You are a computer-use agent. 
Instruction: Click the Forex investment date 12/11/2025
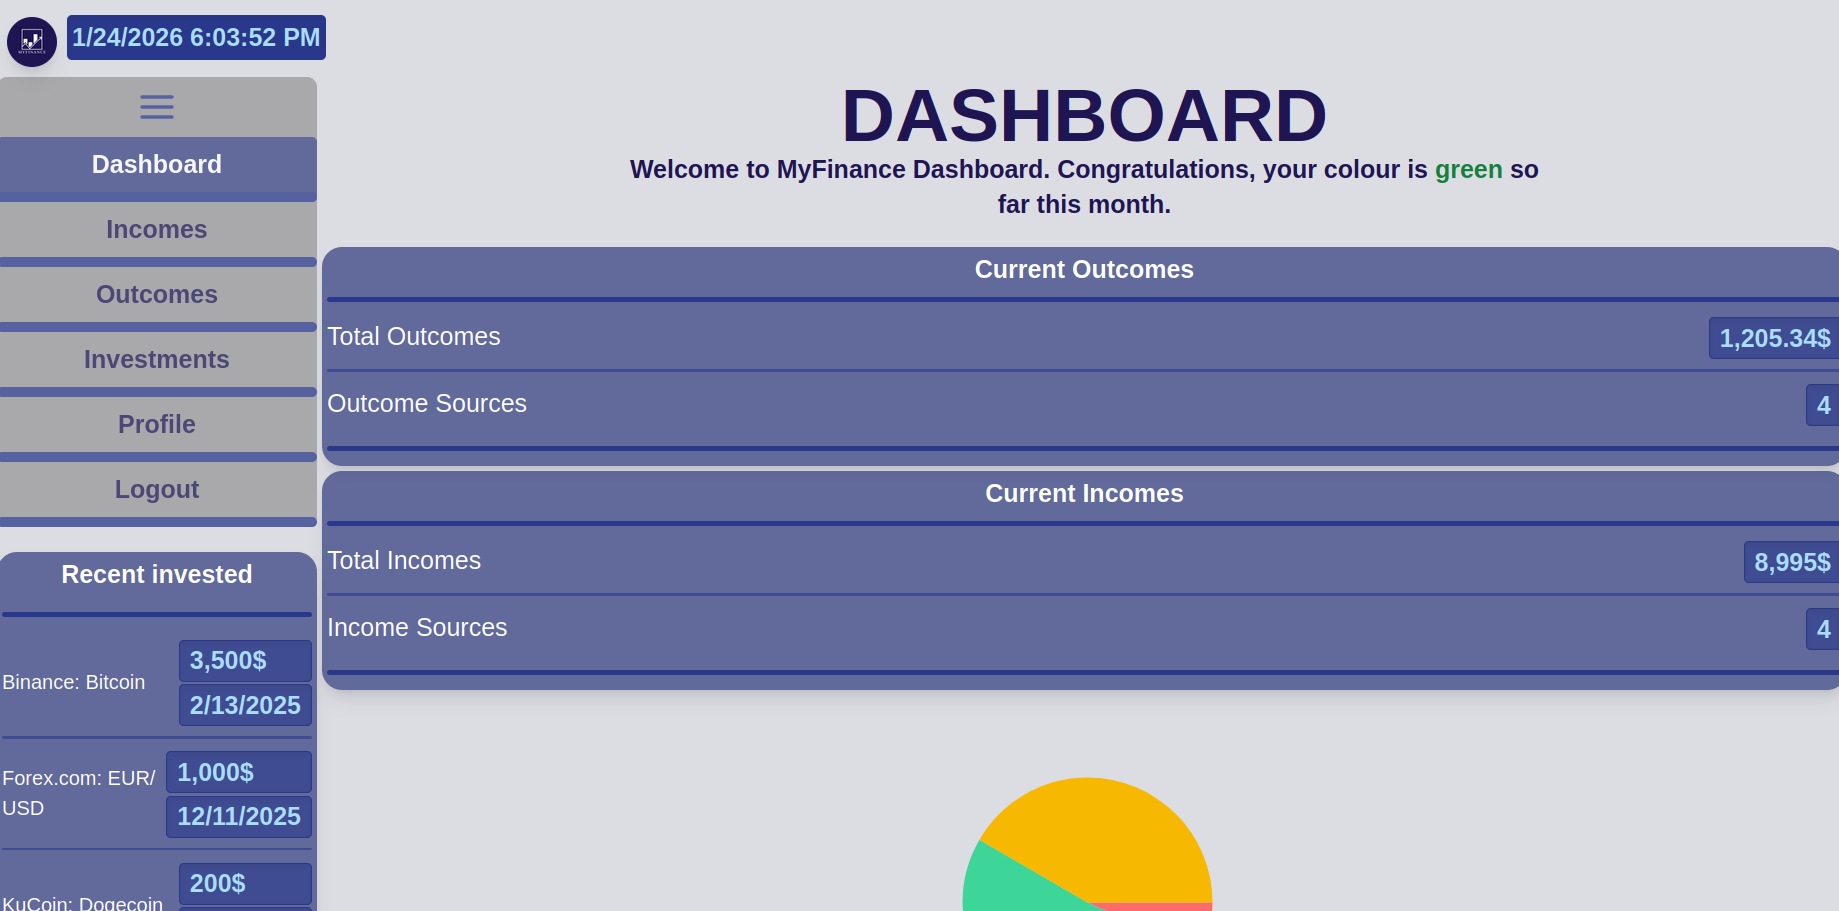pyautogui.click(x=238, y=817)
